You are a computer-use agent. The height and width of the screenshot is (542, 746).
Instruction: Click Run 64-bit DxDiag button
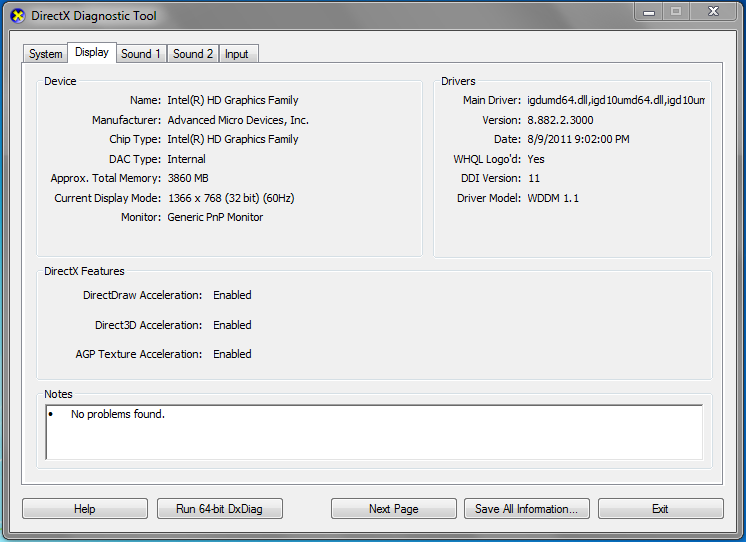click(219, 509)
